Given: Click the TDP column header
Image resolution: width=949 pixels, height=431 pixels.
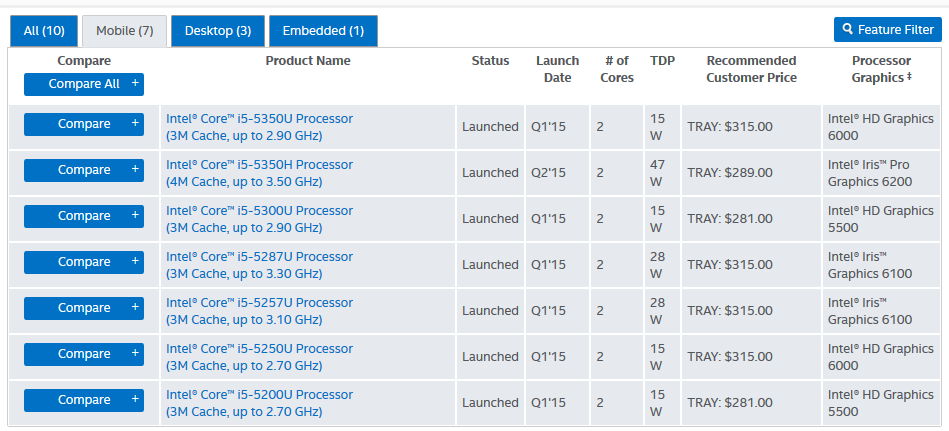Looking at the screenshot, I should pyautogui.click(x=663, y=61).
